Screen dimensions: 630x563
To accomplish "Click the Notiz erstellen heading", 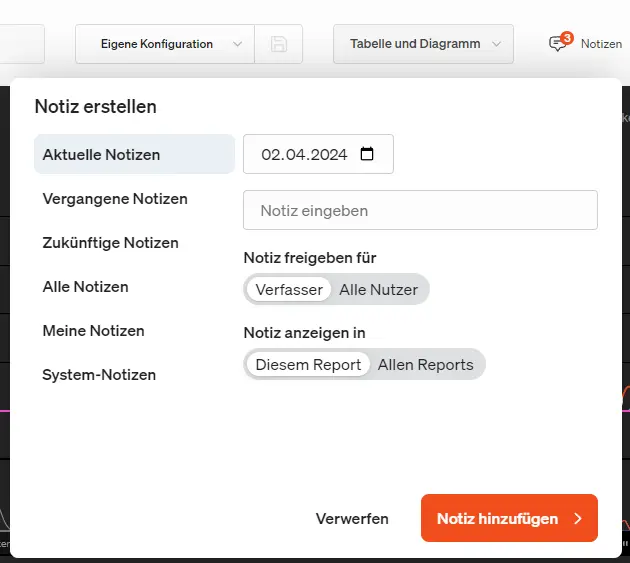I will (x=96, y=106).
